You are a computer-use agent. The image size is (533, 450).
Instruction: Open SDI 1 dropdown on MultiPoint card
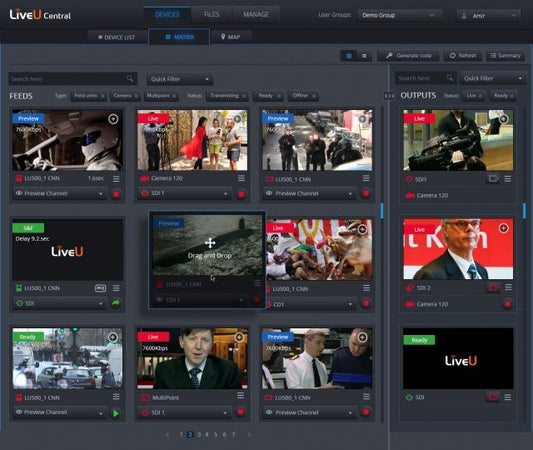185,413
